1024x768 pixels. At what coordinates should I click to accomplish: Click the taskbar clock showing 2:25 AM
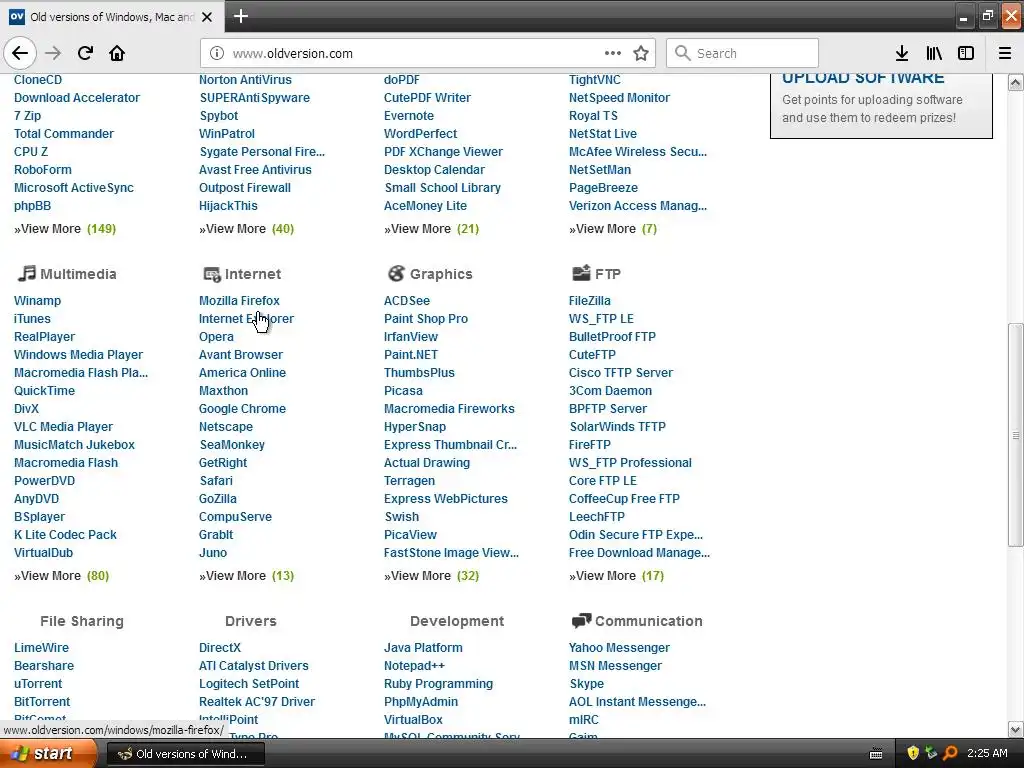987,754
